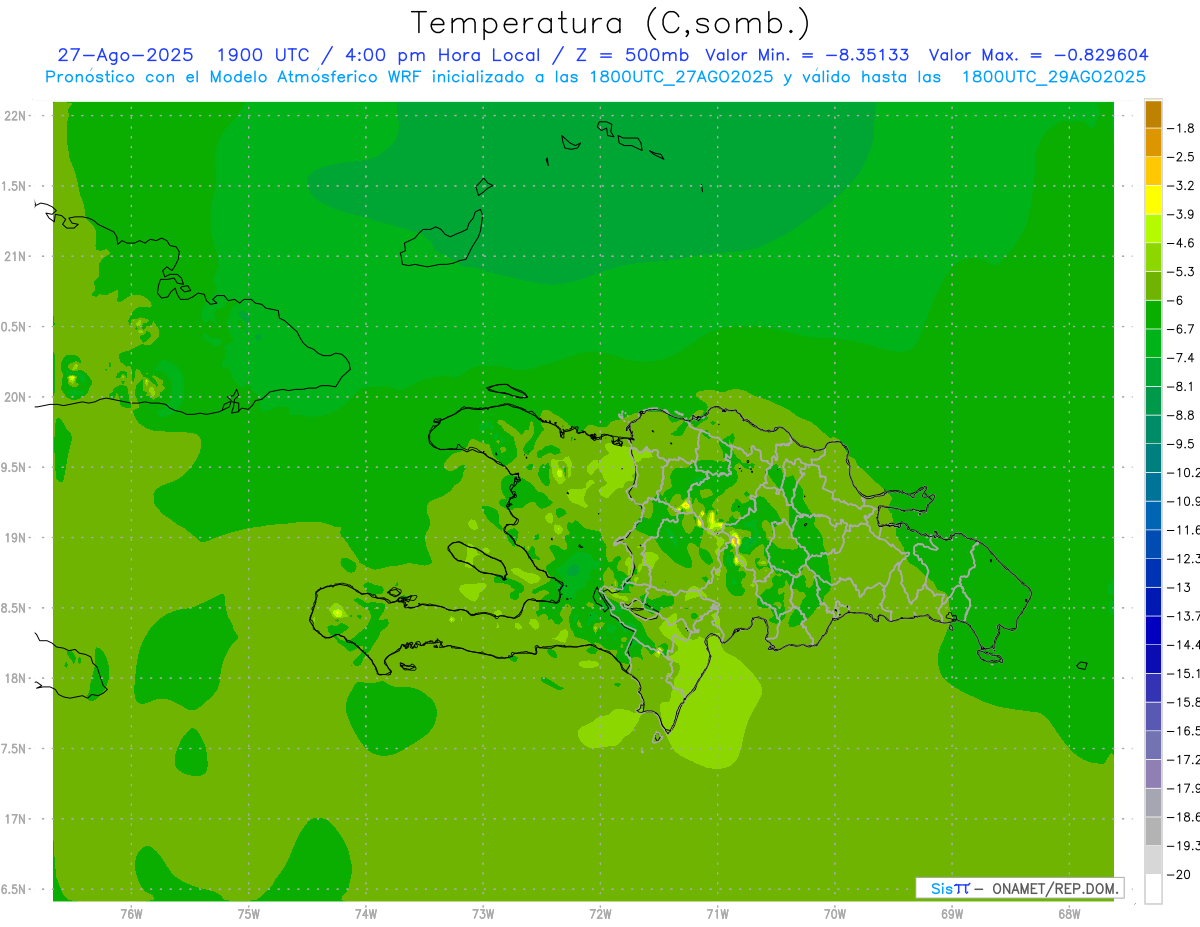Click the '74W' longitude label
The width and height of the screenshot is (1200, 927).
tap(366, 914)
